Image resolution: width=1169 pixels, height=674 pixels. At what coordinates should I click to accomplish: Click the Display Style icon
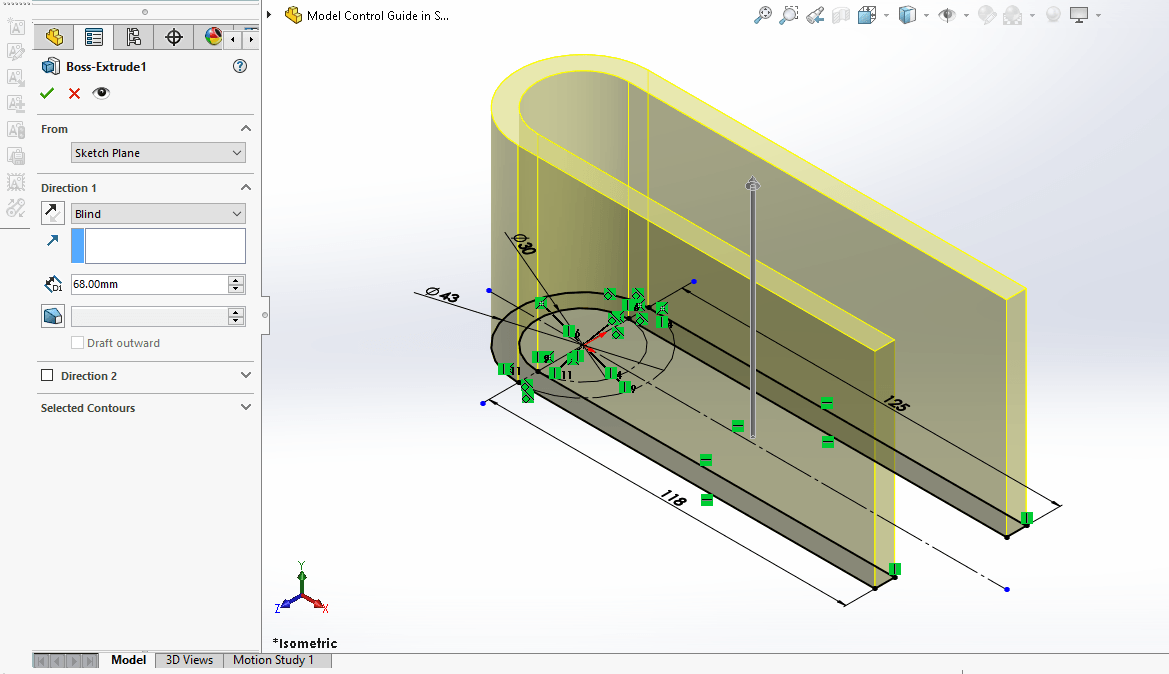pyautogui.click(x=908, y=14)
